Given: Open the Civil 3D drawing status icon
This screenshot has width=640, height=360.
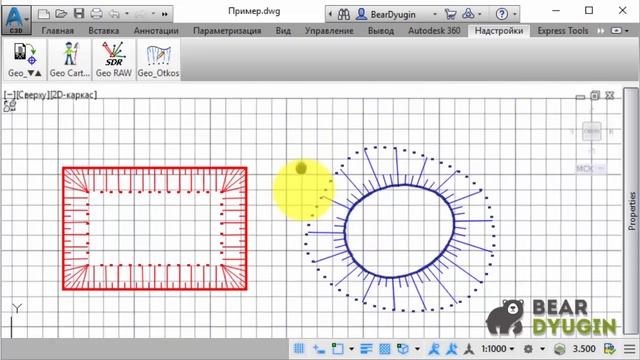Looking at the screenshot, I should point(610,349).
